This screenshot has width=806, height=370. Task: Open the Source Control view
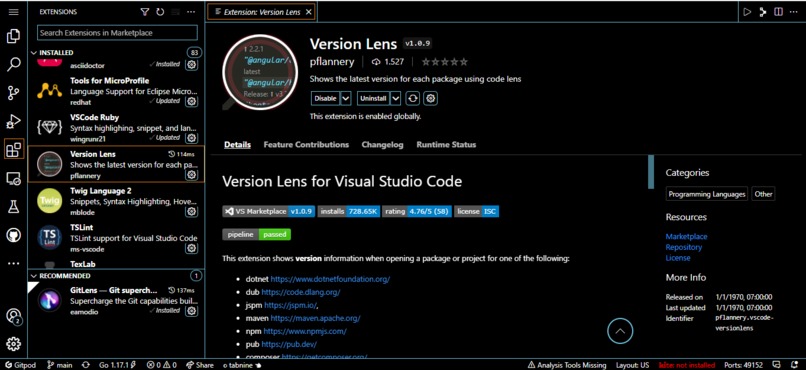(x=13, y=93)
